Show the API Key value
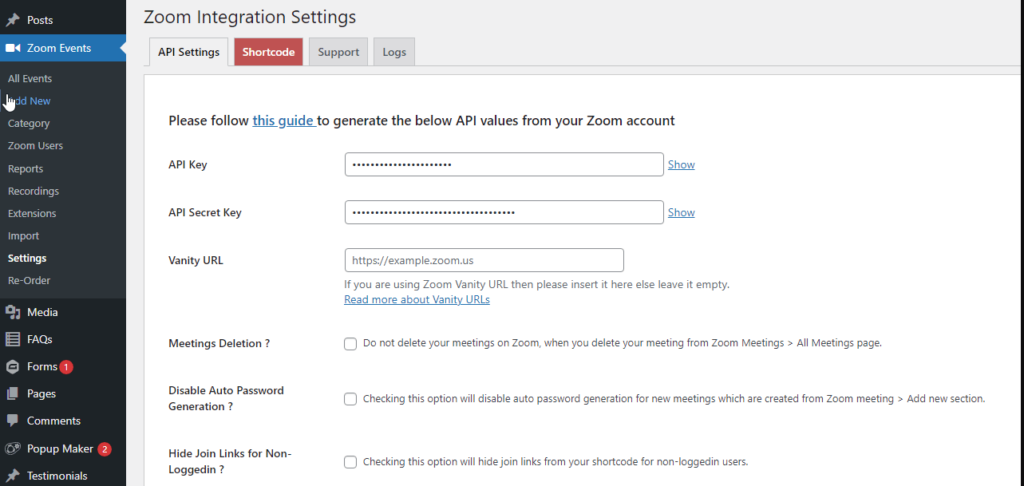This screenshot has height=486, width=1024. coord(681,165)
